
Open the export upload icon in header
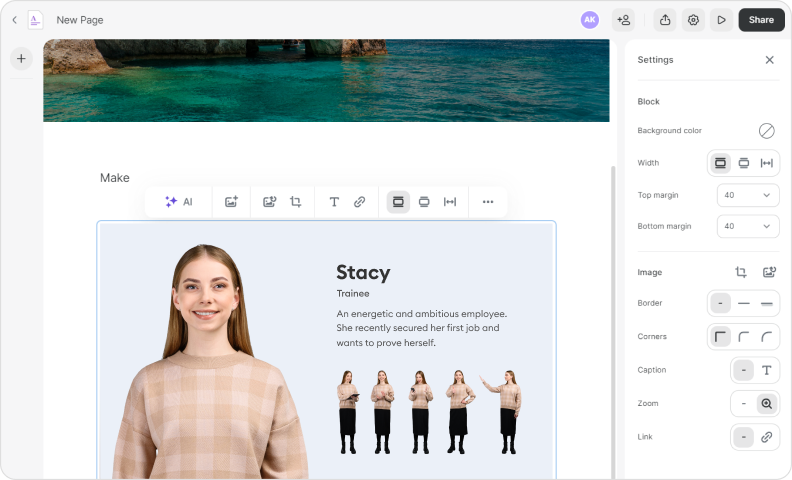tap(664, 20)
